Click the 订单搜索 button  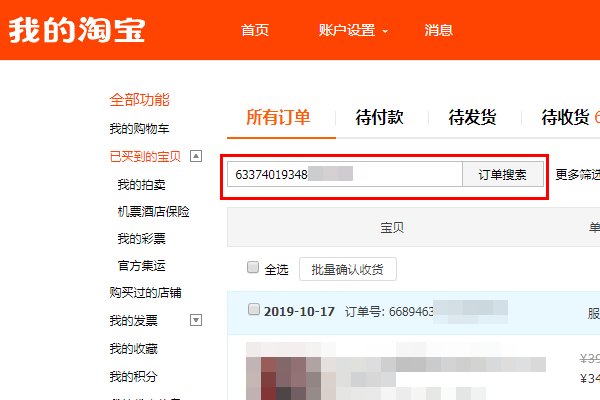(x=503, y=175)
